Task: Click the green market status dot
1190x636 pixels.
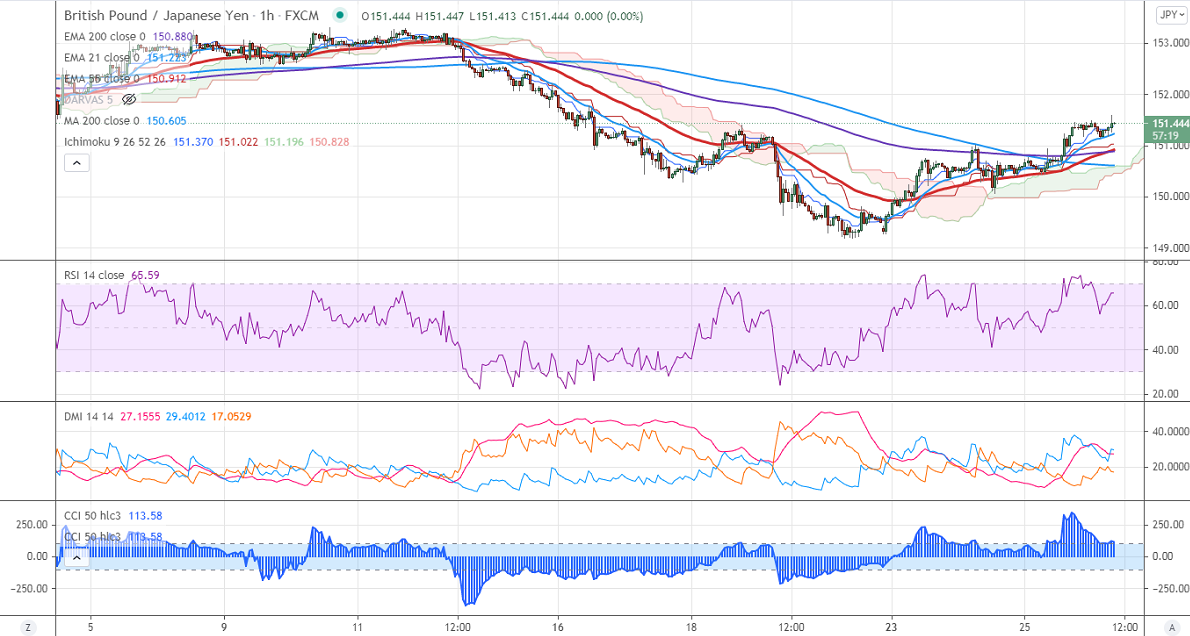Action: tap(342, 16)
